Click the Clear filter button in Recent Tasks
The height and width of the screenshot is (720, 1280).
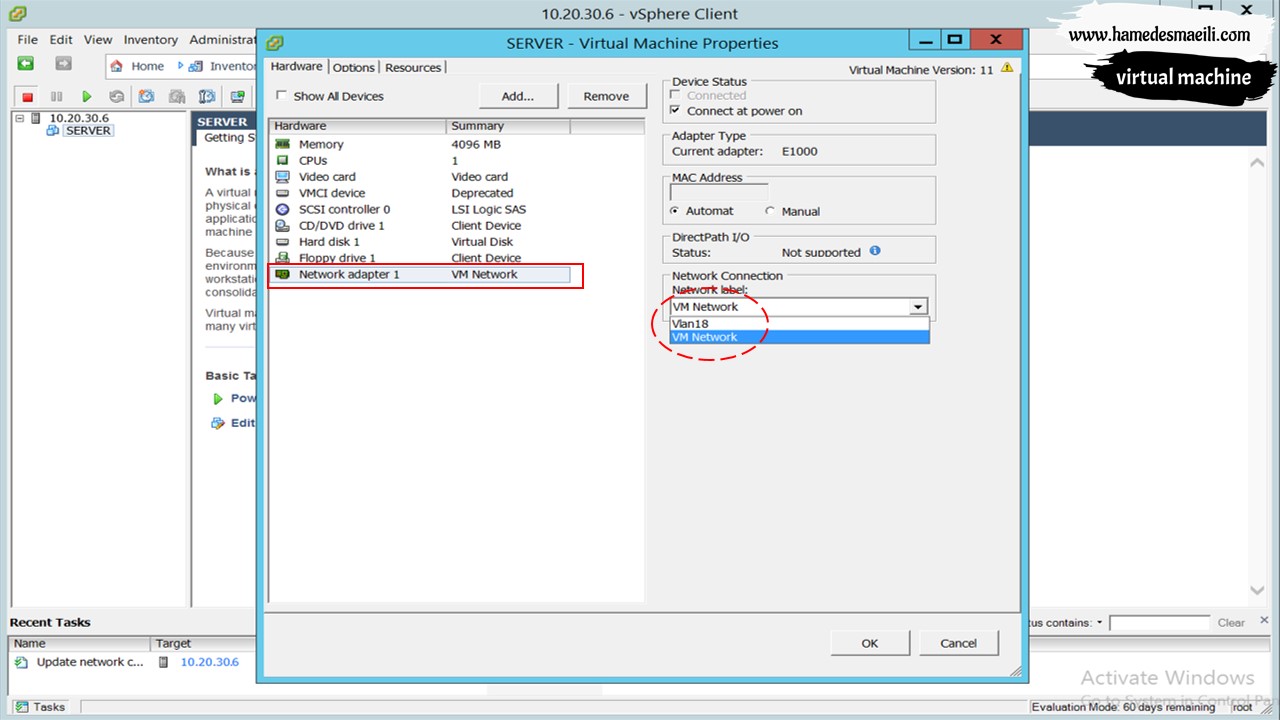pyautogui.click(x=1231, y=623)
